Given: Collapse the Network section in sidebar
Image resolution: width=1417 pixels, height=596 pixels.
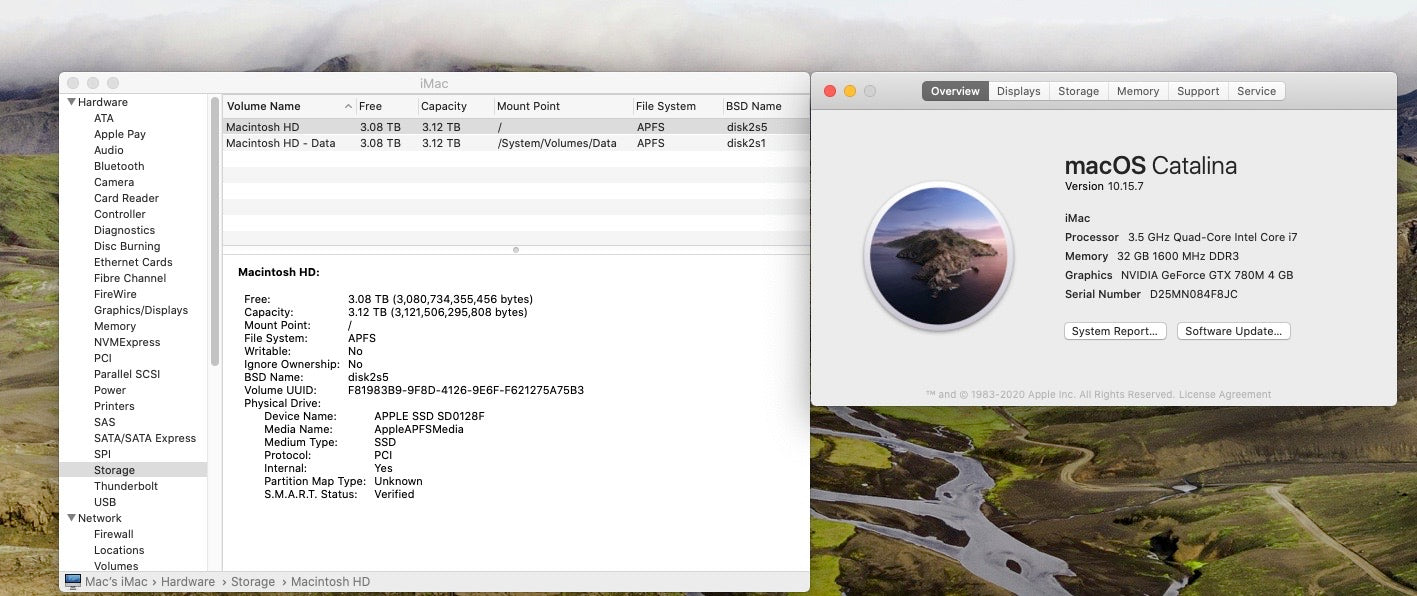Looking at the screenshot, I should [x=70, y=517].
